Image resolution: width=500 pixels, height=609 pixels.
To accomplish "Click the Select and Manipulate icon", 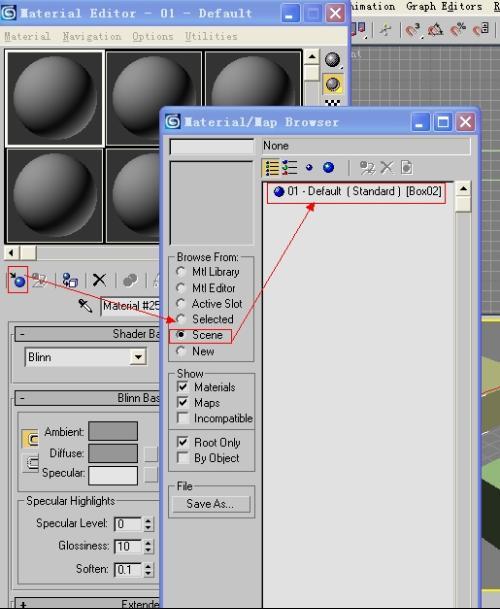I will (386, 30).
